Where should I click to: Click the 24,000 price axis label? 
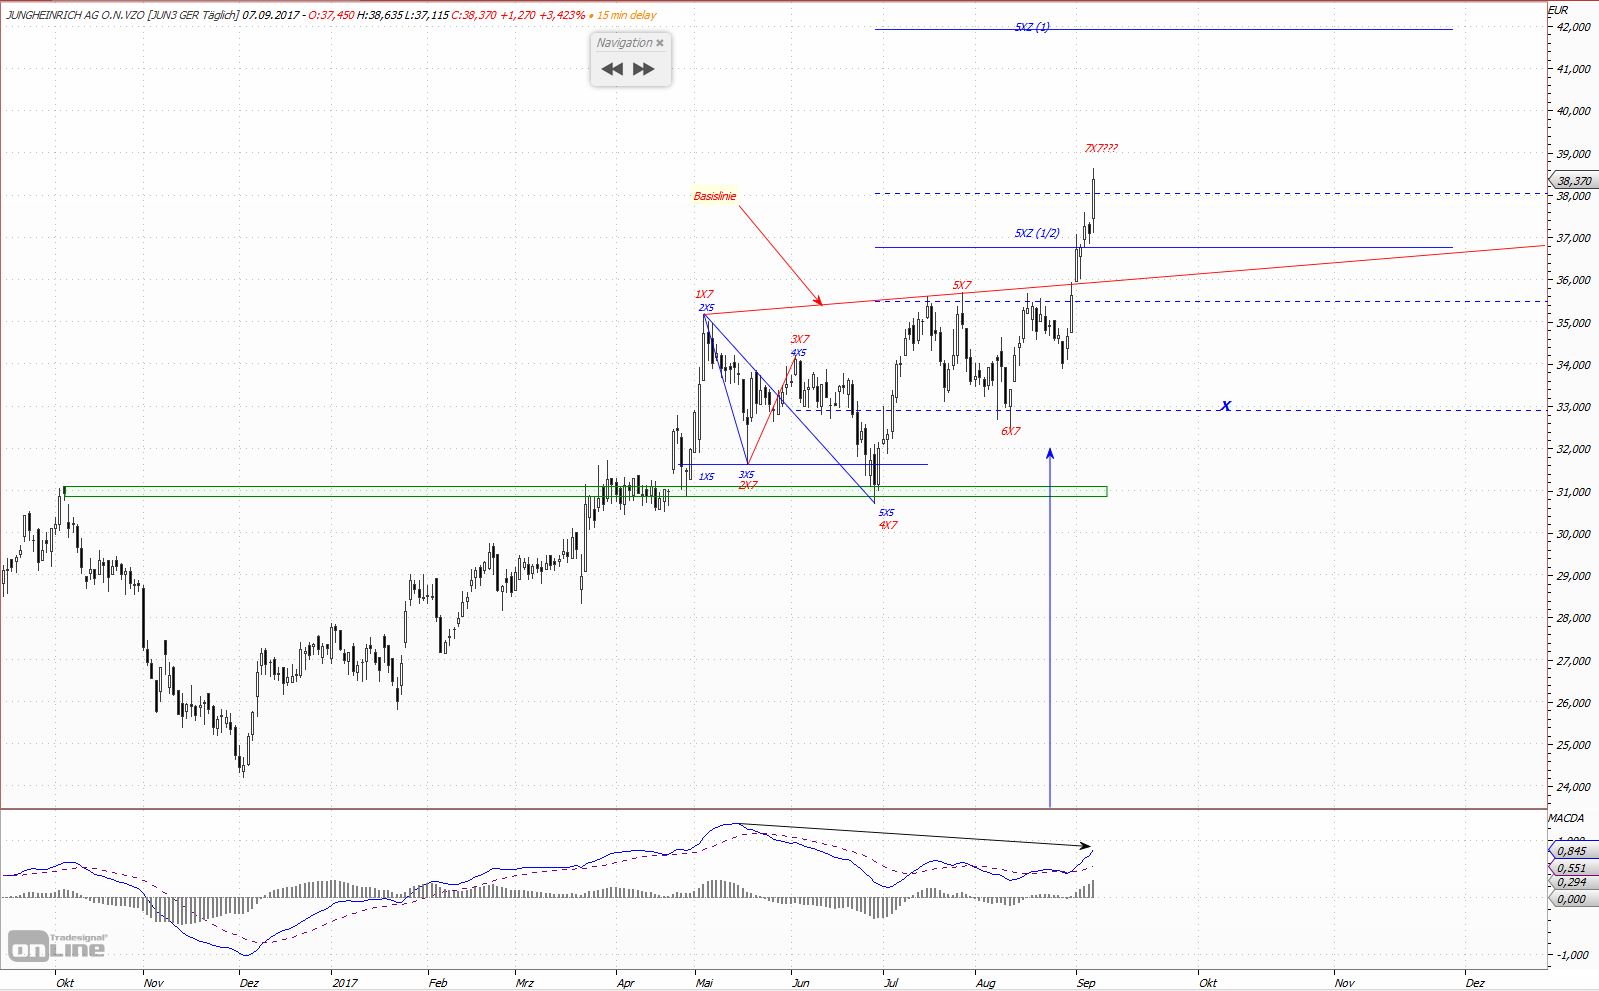click(x=1573, y=787)
